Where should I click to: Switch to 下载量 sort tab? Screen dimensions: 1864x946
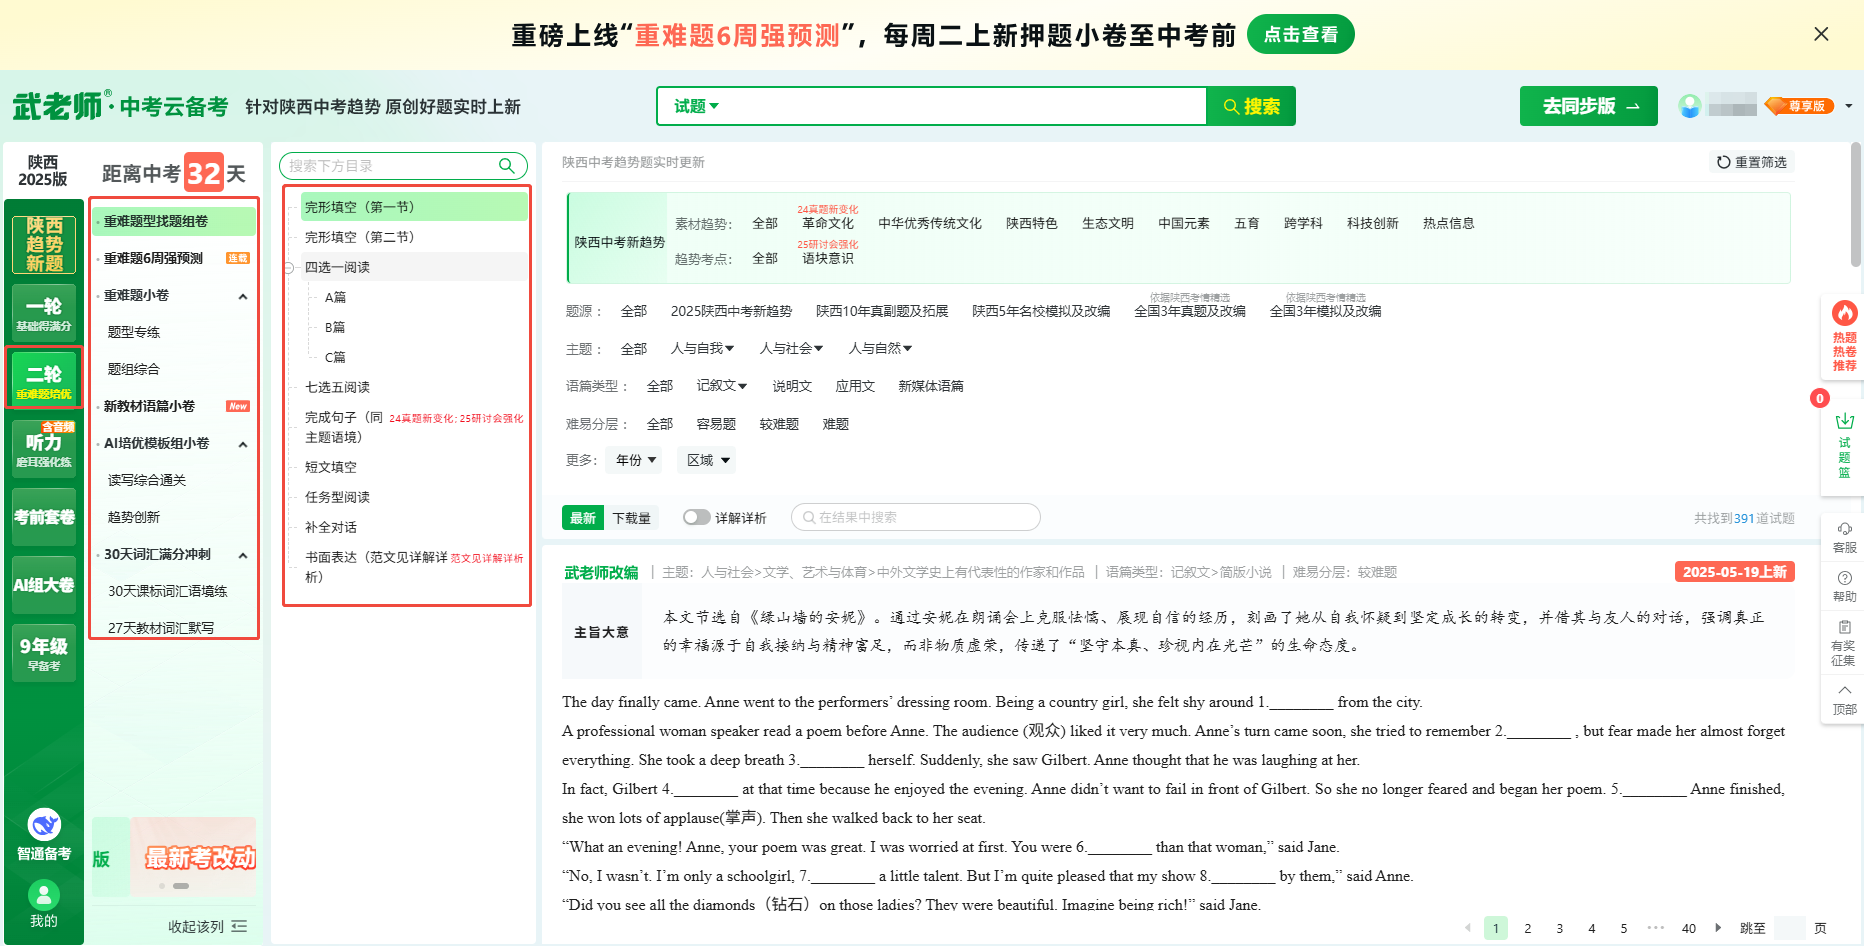631,517
